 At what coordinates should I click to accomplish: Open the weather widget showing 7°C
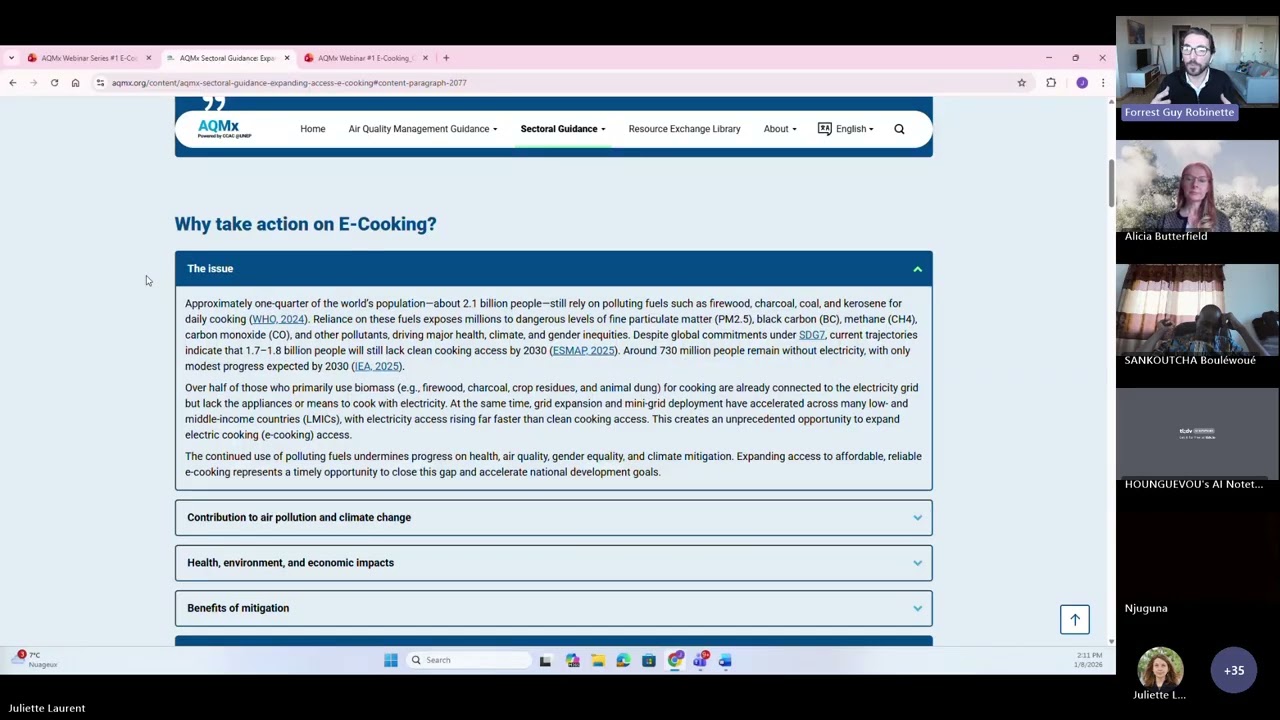(x=35, y=659)
